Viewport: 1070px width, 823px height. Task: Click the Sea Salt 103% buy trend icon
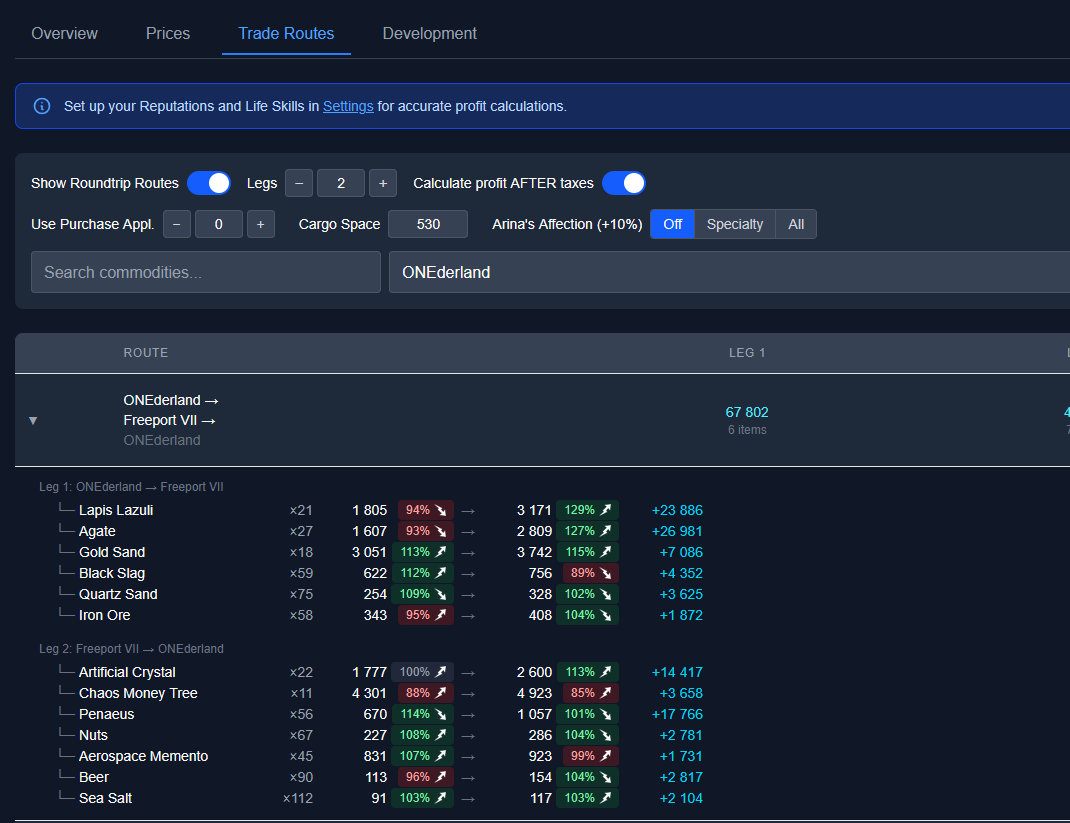point(441,798)
